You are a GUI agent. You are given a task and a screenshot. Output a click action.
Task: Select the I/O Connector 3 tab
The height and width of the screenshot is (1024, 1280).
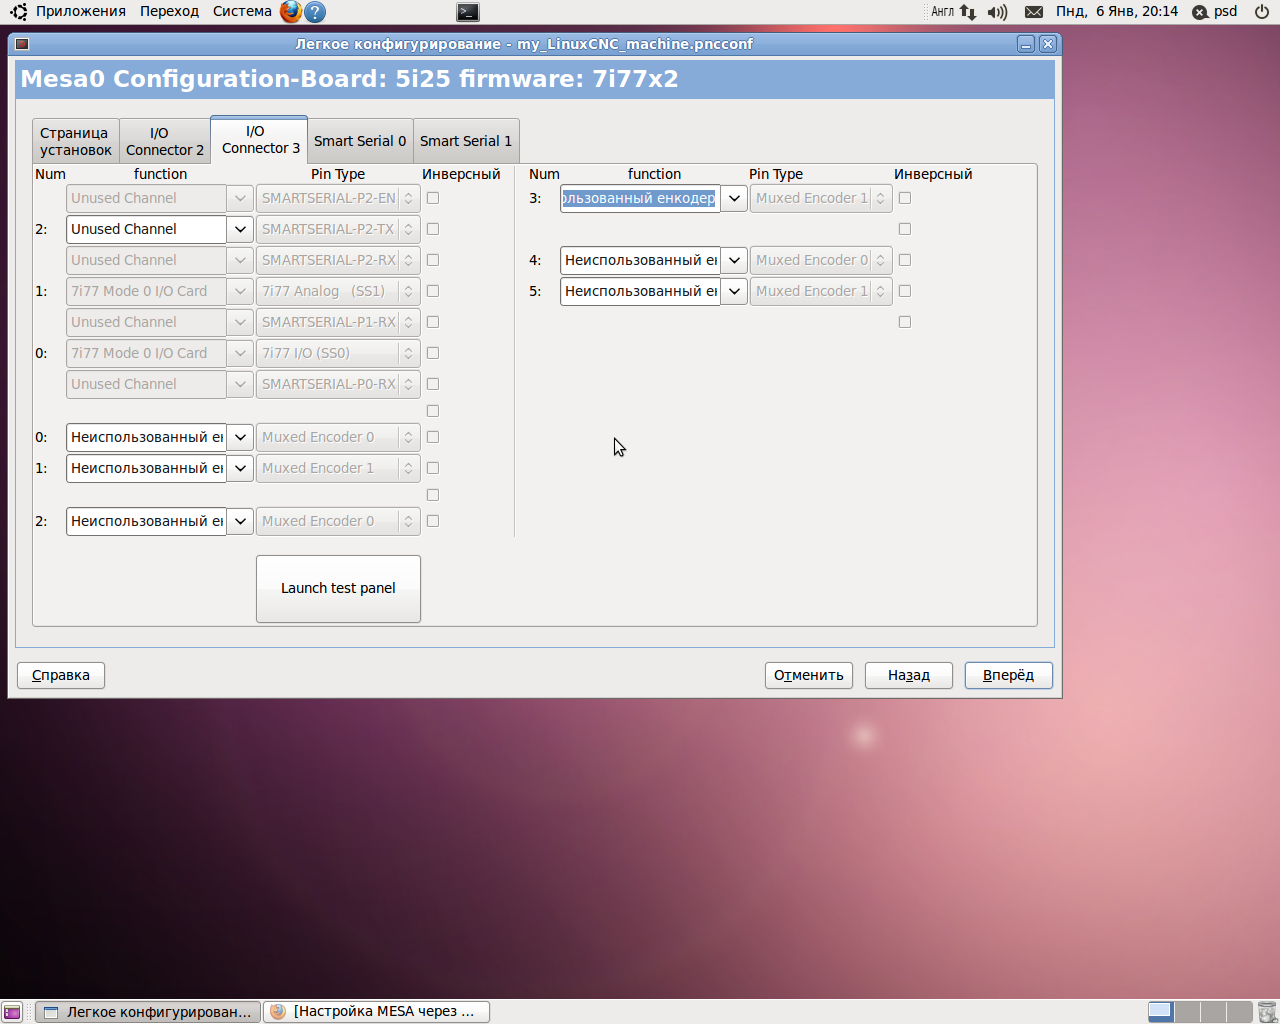click(261, 139)
